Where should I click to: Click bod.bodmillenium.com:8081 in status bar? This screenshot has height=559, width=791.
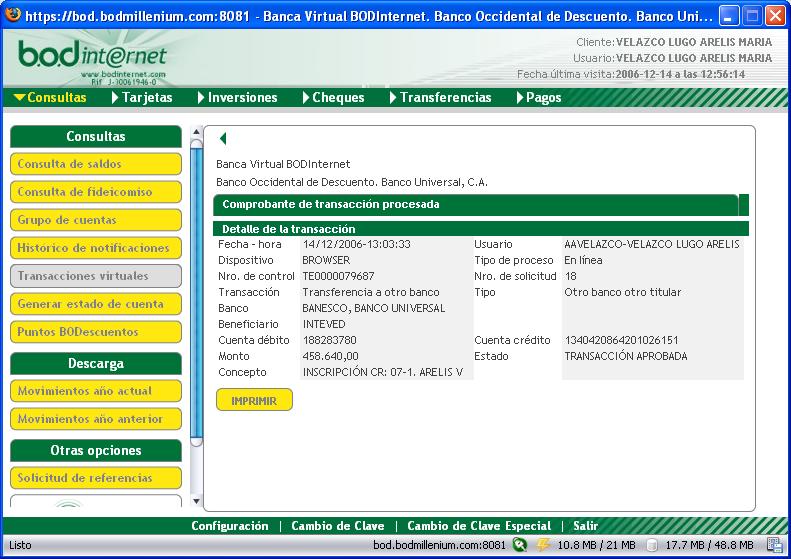click(x=439, y=545)
